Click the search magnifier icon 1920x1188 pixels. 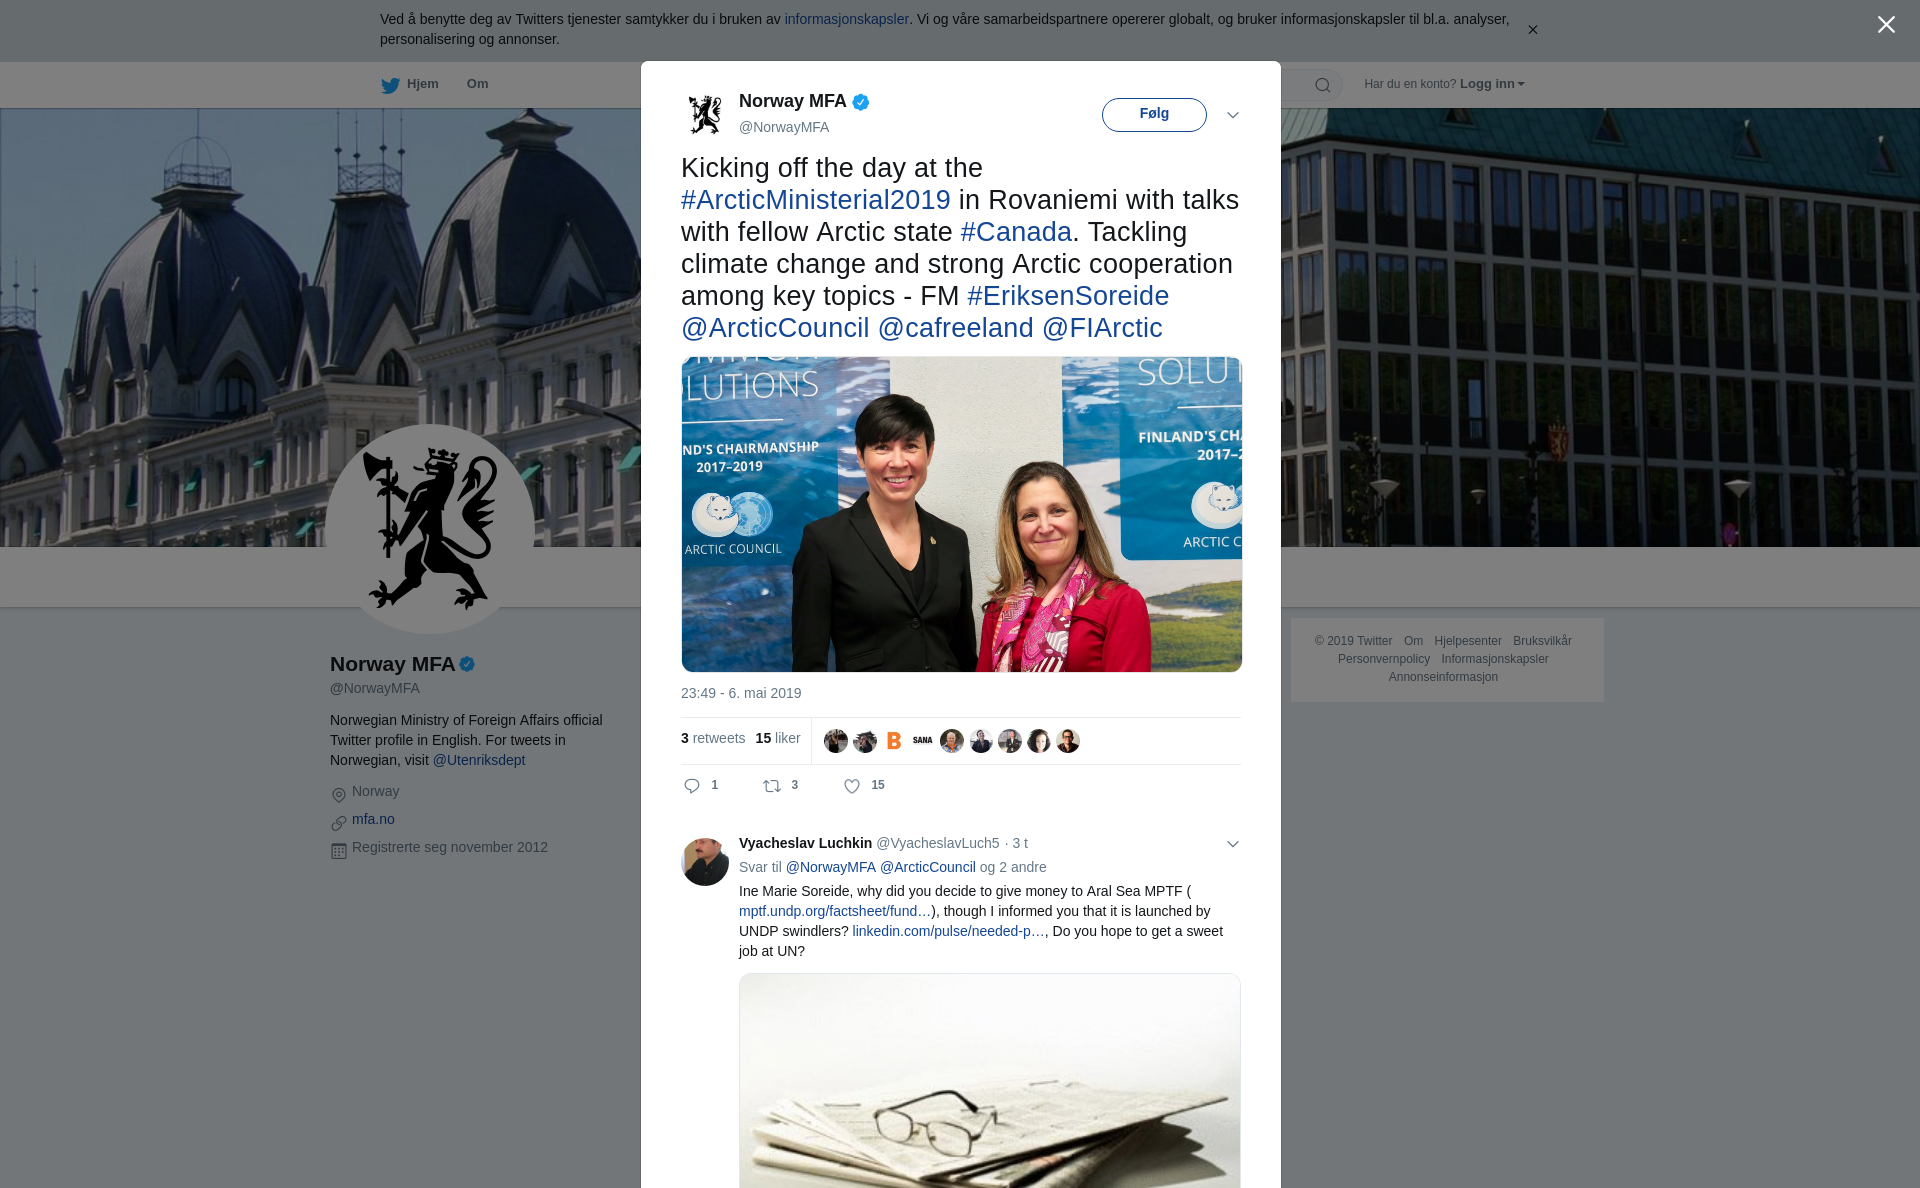coord(1323,85)
